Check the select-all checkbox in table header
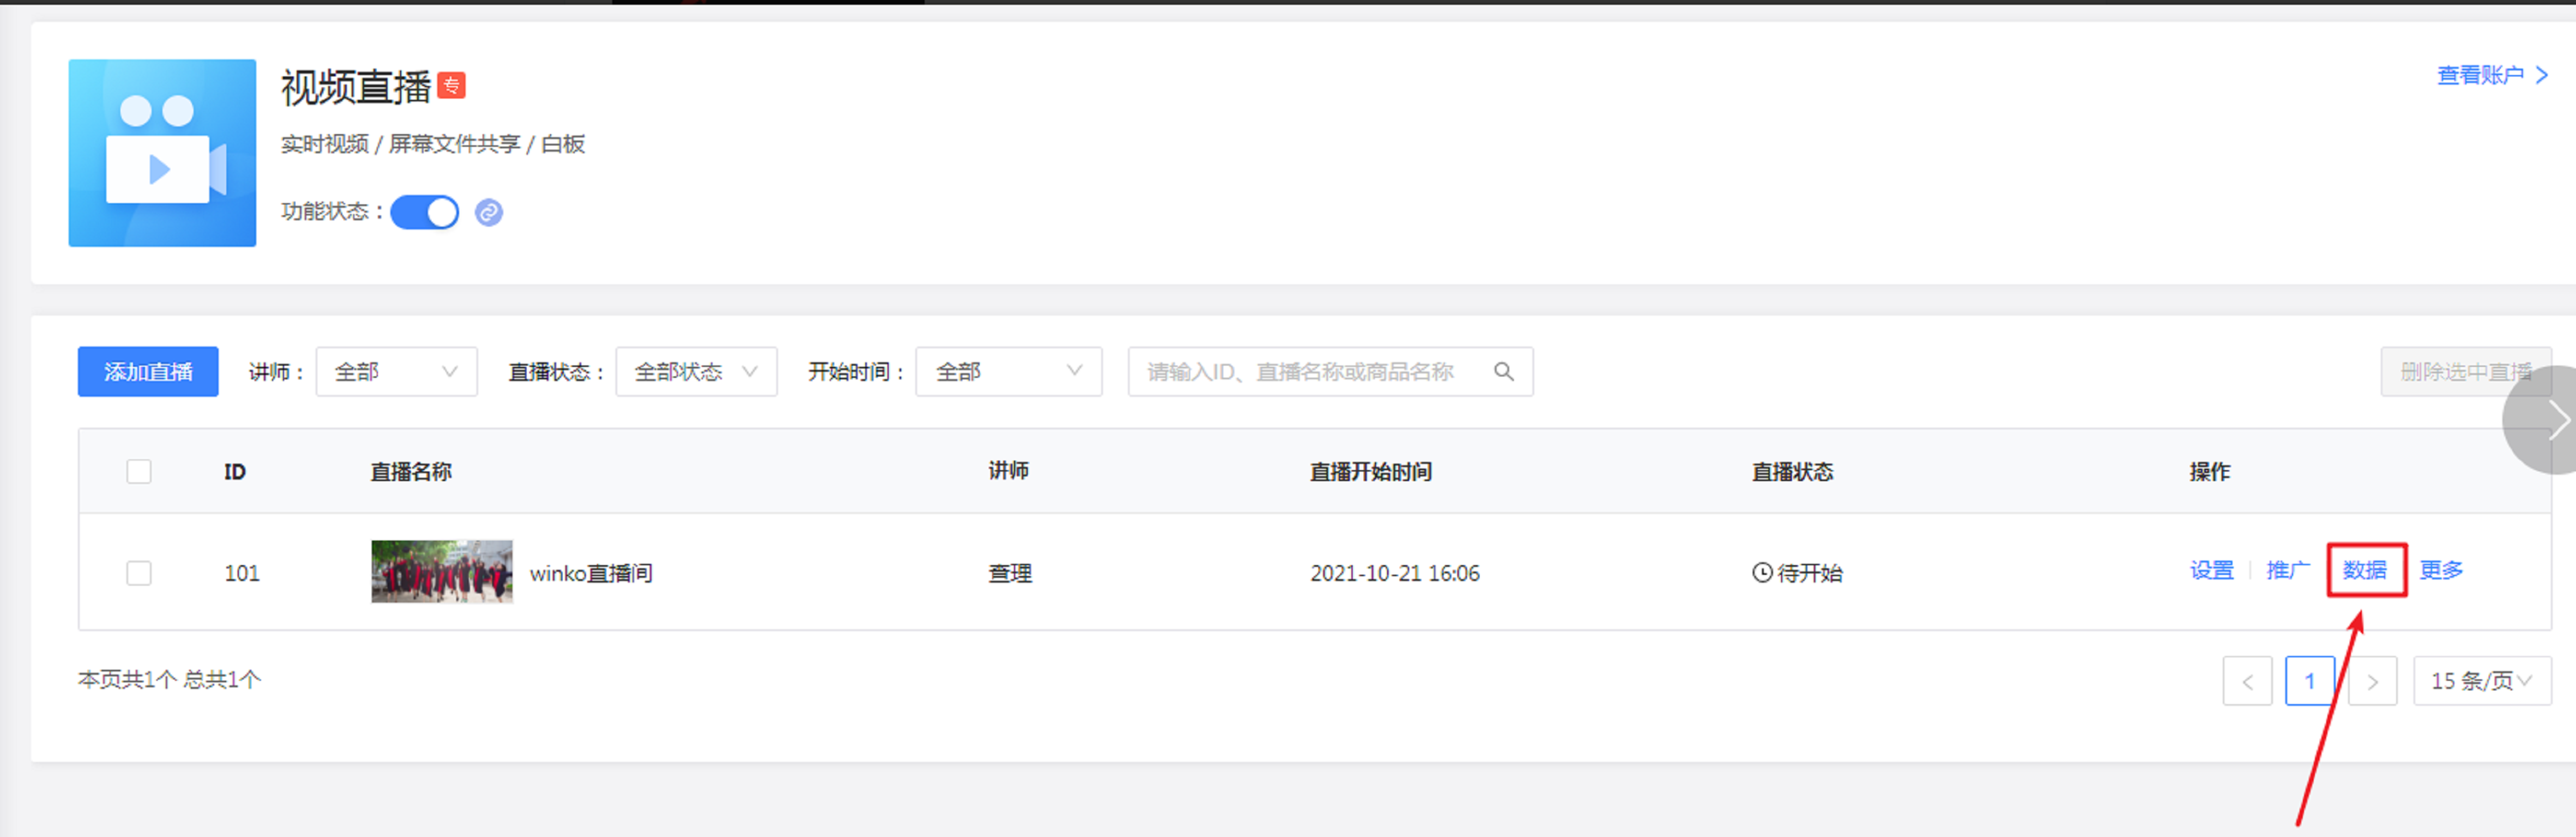This screenshot has height=837, width=2576. 139,472
